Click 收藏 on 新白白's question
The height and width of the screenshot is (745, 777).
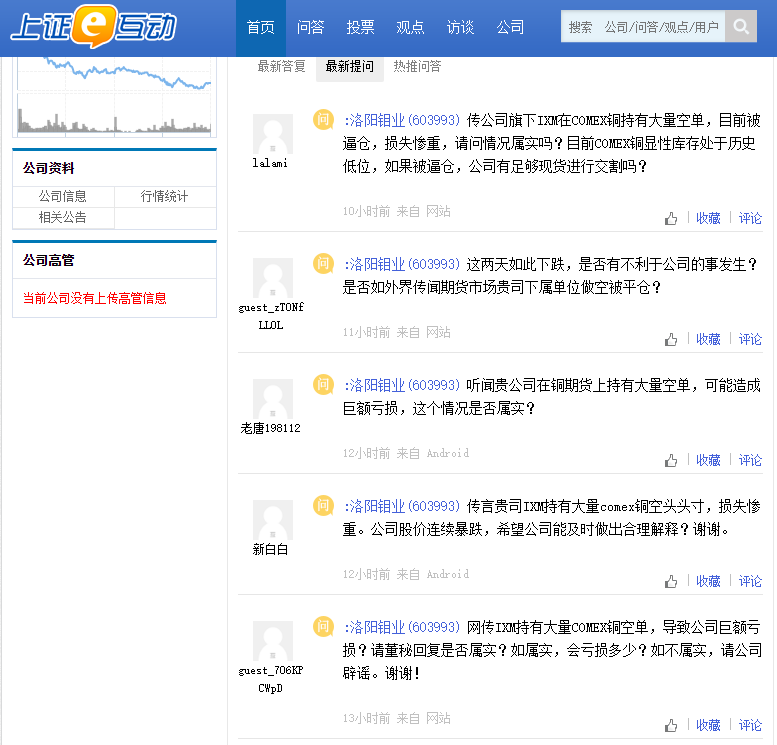click(x=708, y=581)
